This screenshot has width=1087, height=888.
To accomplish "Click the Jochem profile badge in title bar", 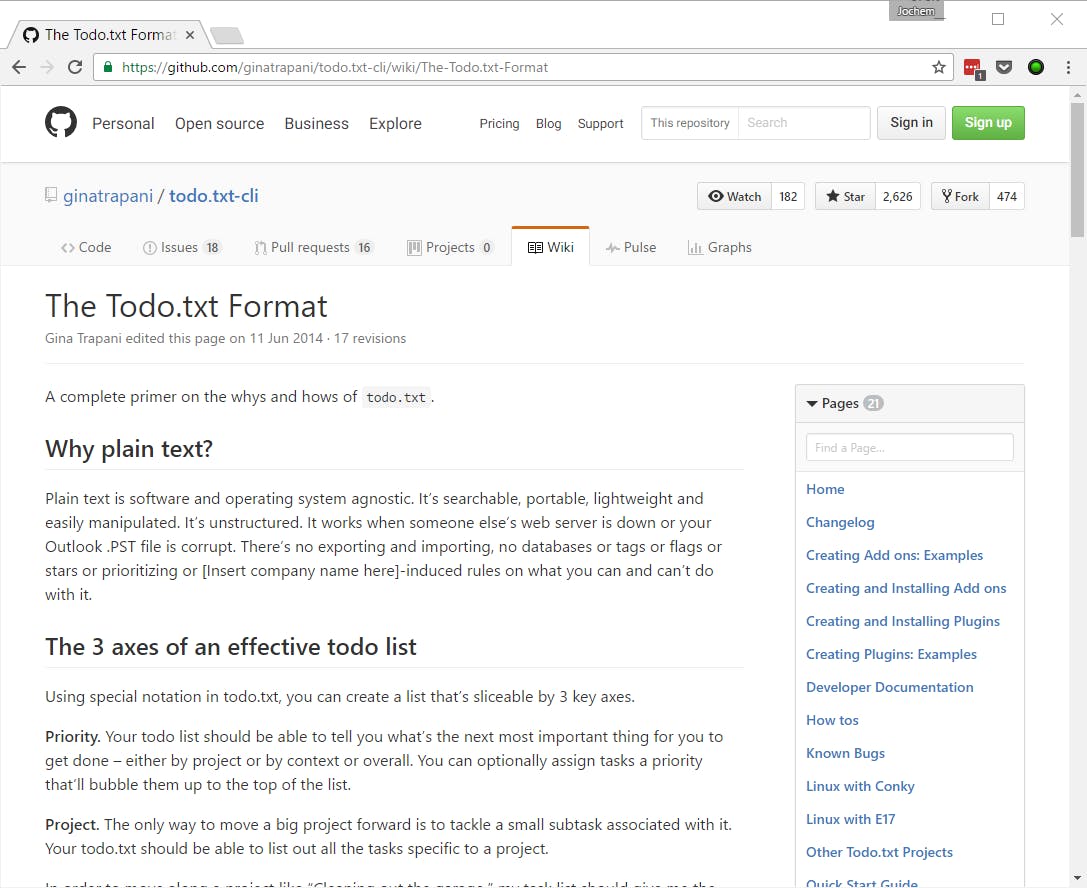I will click(x=916, y=11).
